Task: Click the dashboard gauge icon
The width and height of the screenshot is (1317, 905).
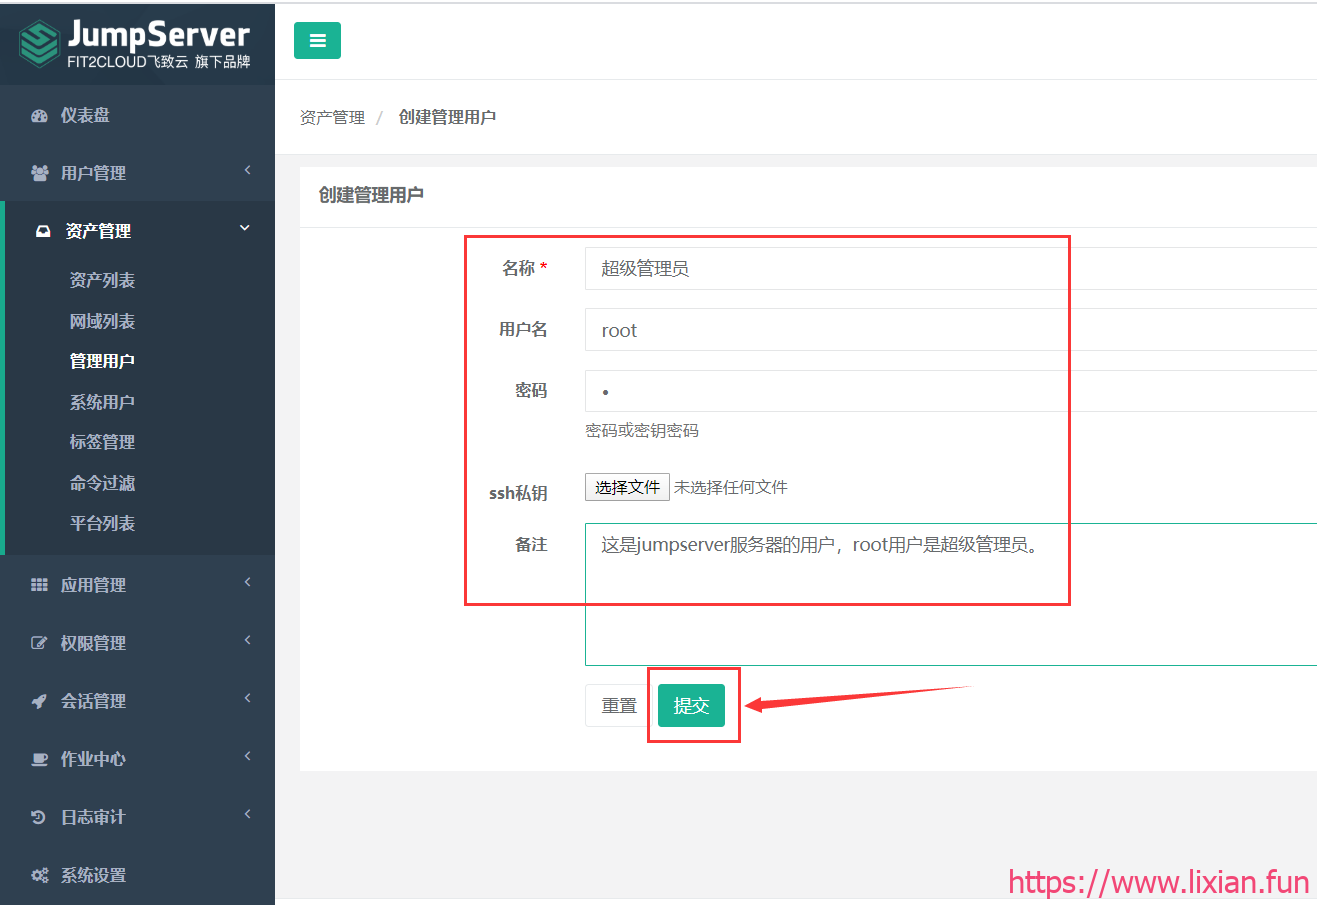Action: click(40, 116)
